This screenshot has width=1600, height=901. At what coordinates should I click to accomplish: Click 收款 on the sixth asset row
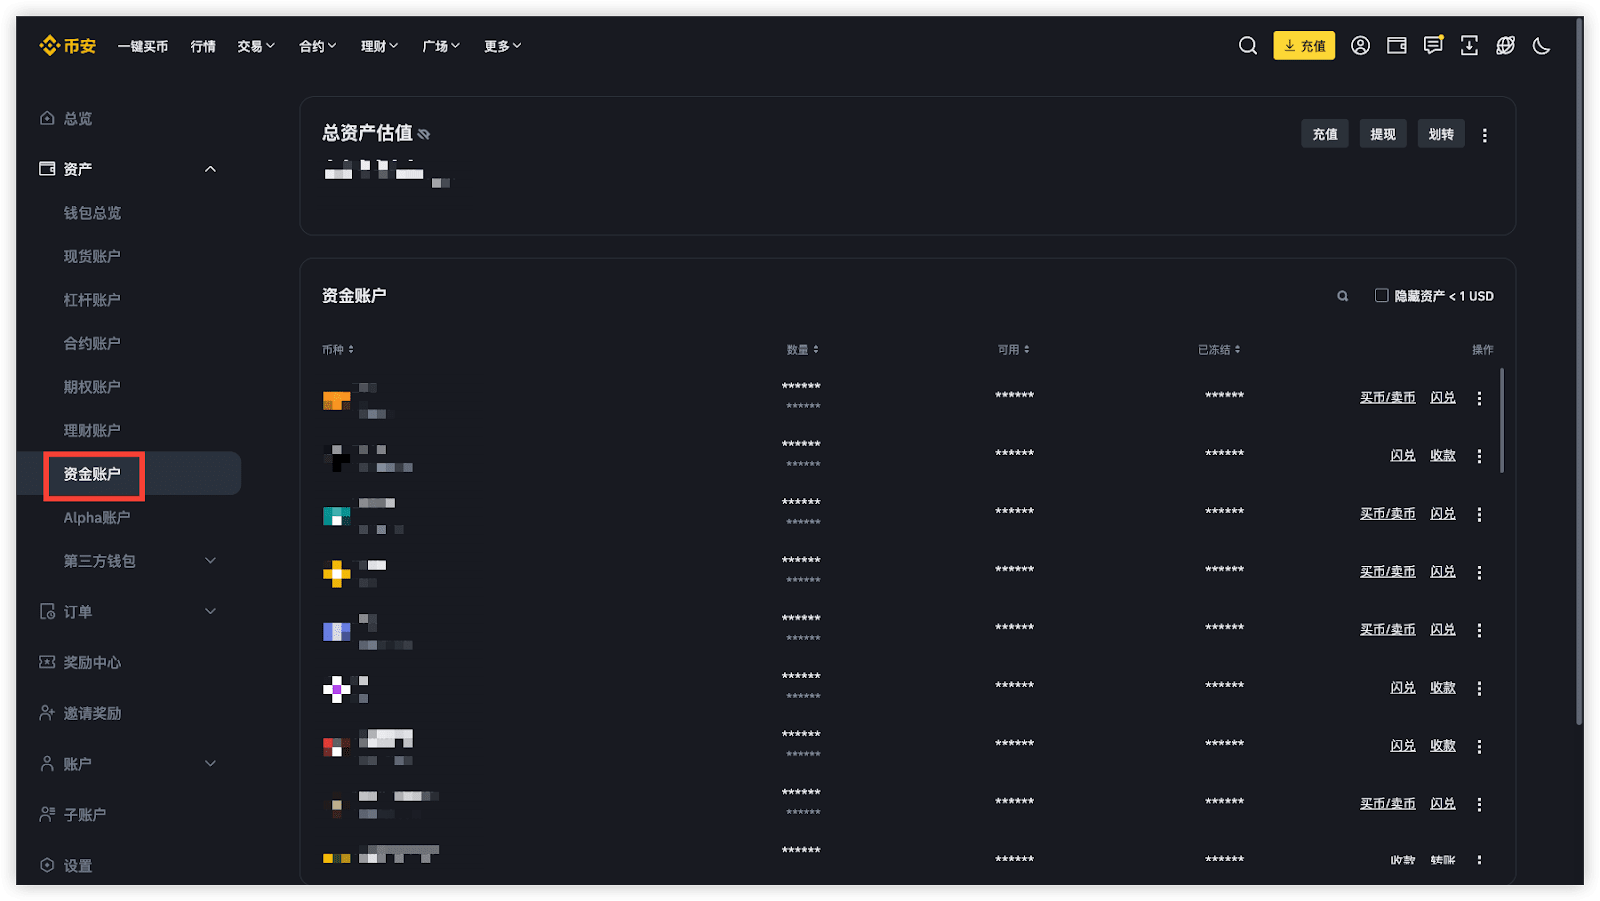point(1443,687)
